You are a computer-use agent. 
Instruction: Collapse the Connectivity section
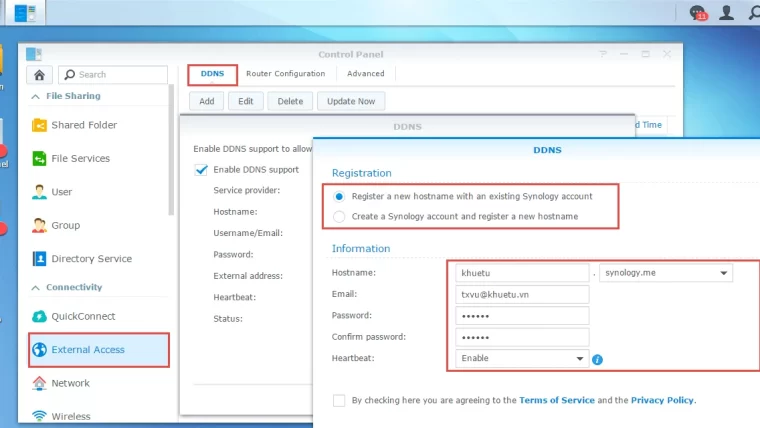point(35,287)
